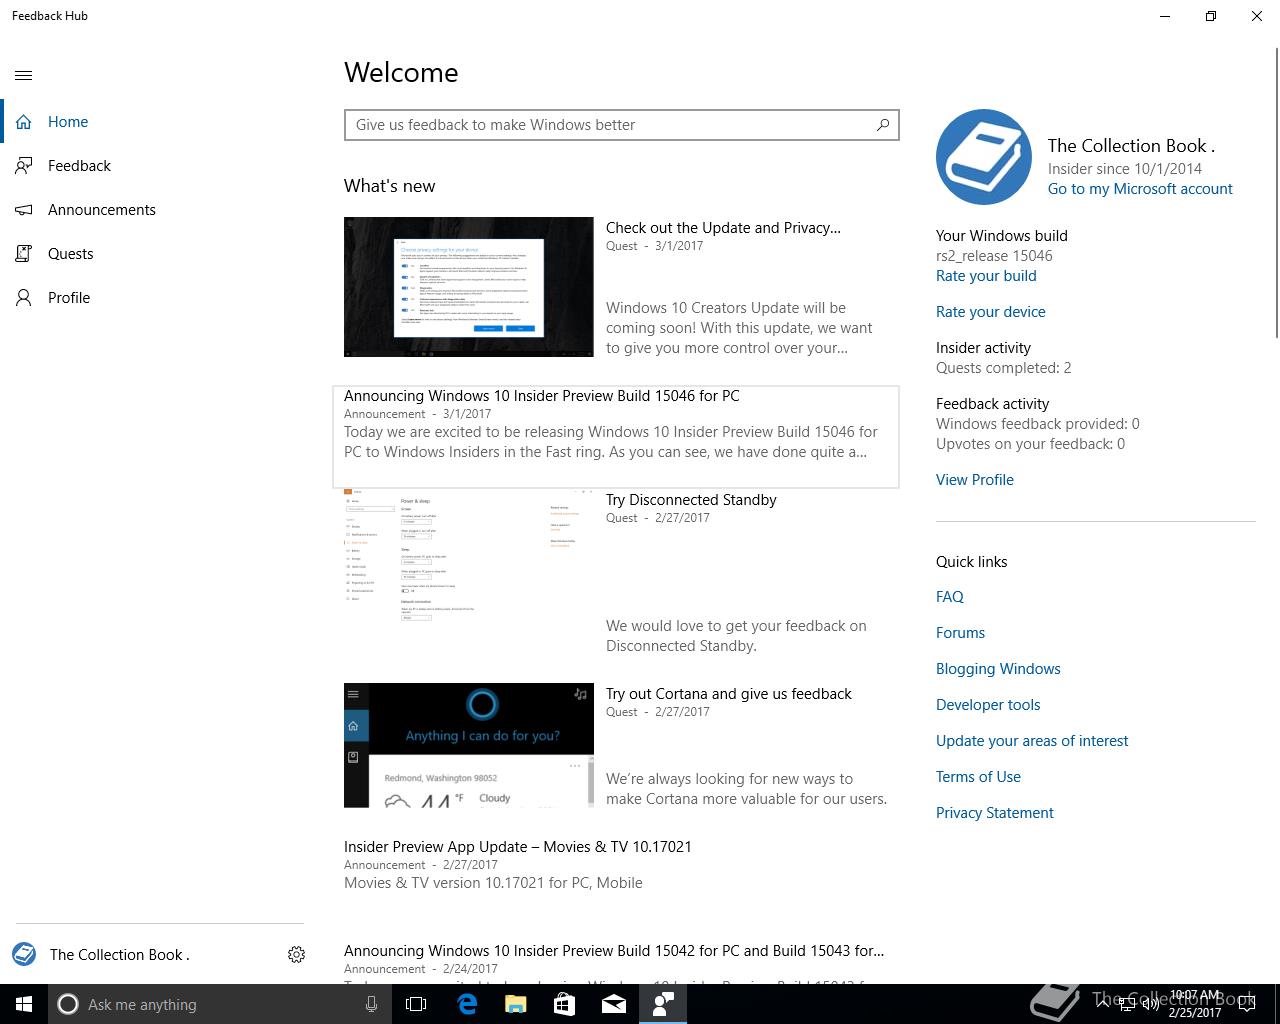Click the Profile person icon
This screenshot has height=1024, width=1280.
[24, 298]
